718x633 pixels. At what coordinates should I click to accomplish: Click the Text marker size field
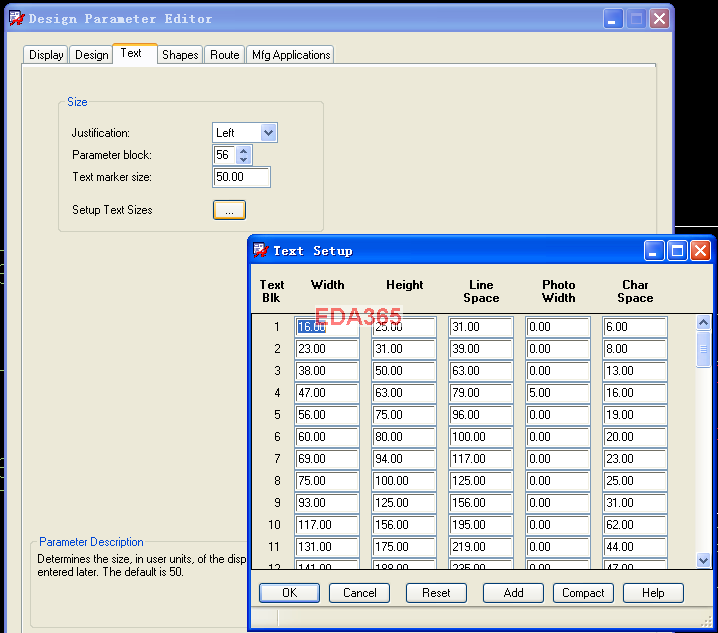point(241,177)
